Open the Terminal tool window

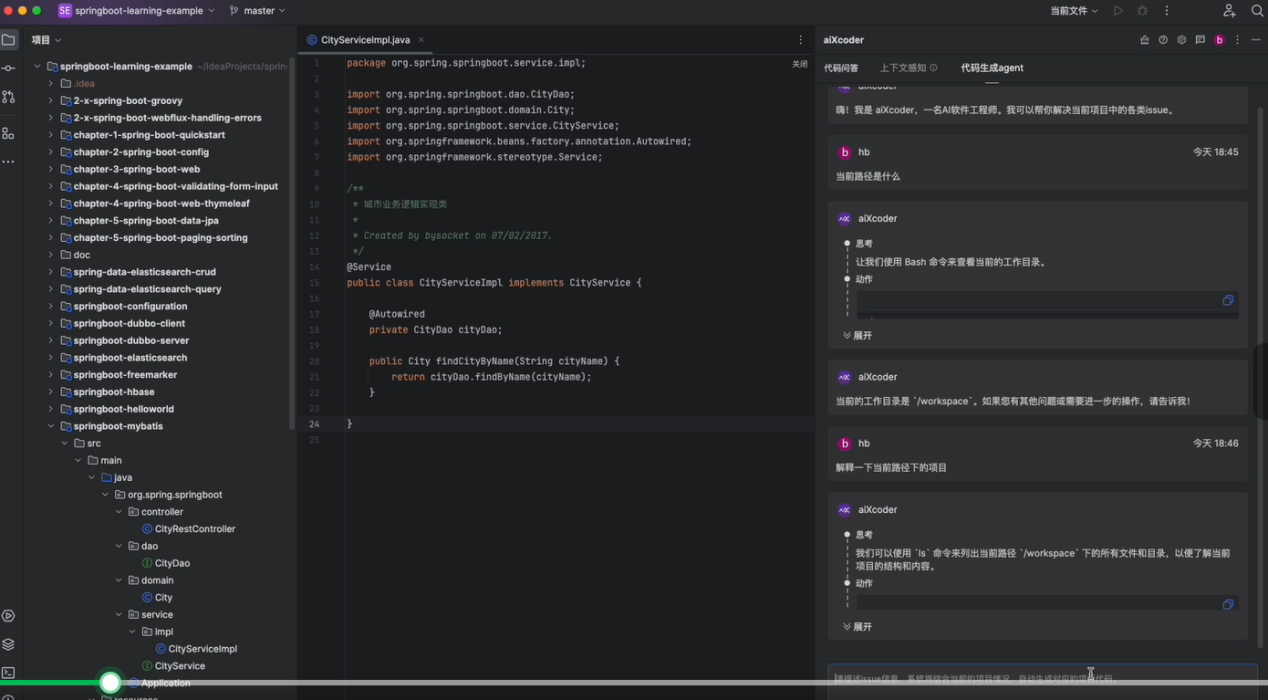click(x=9, y=673)
